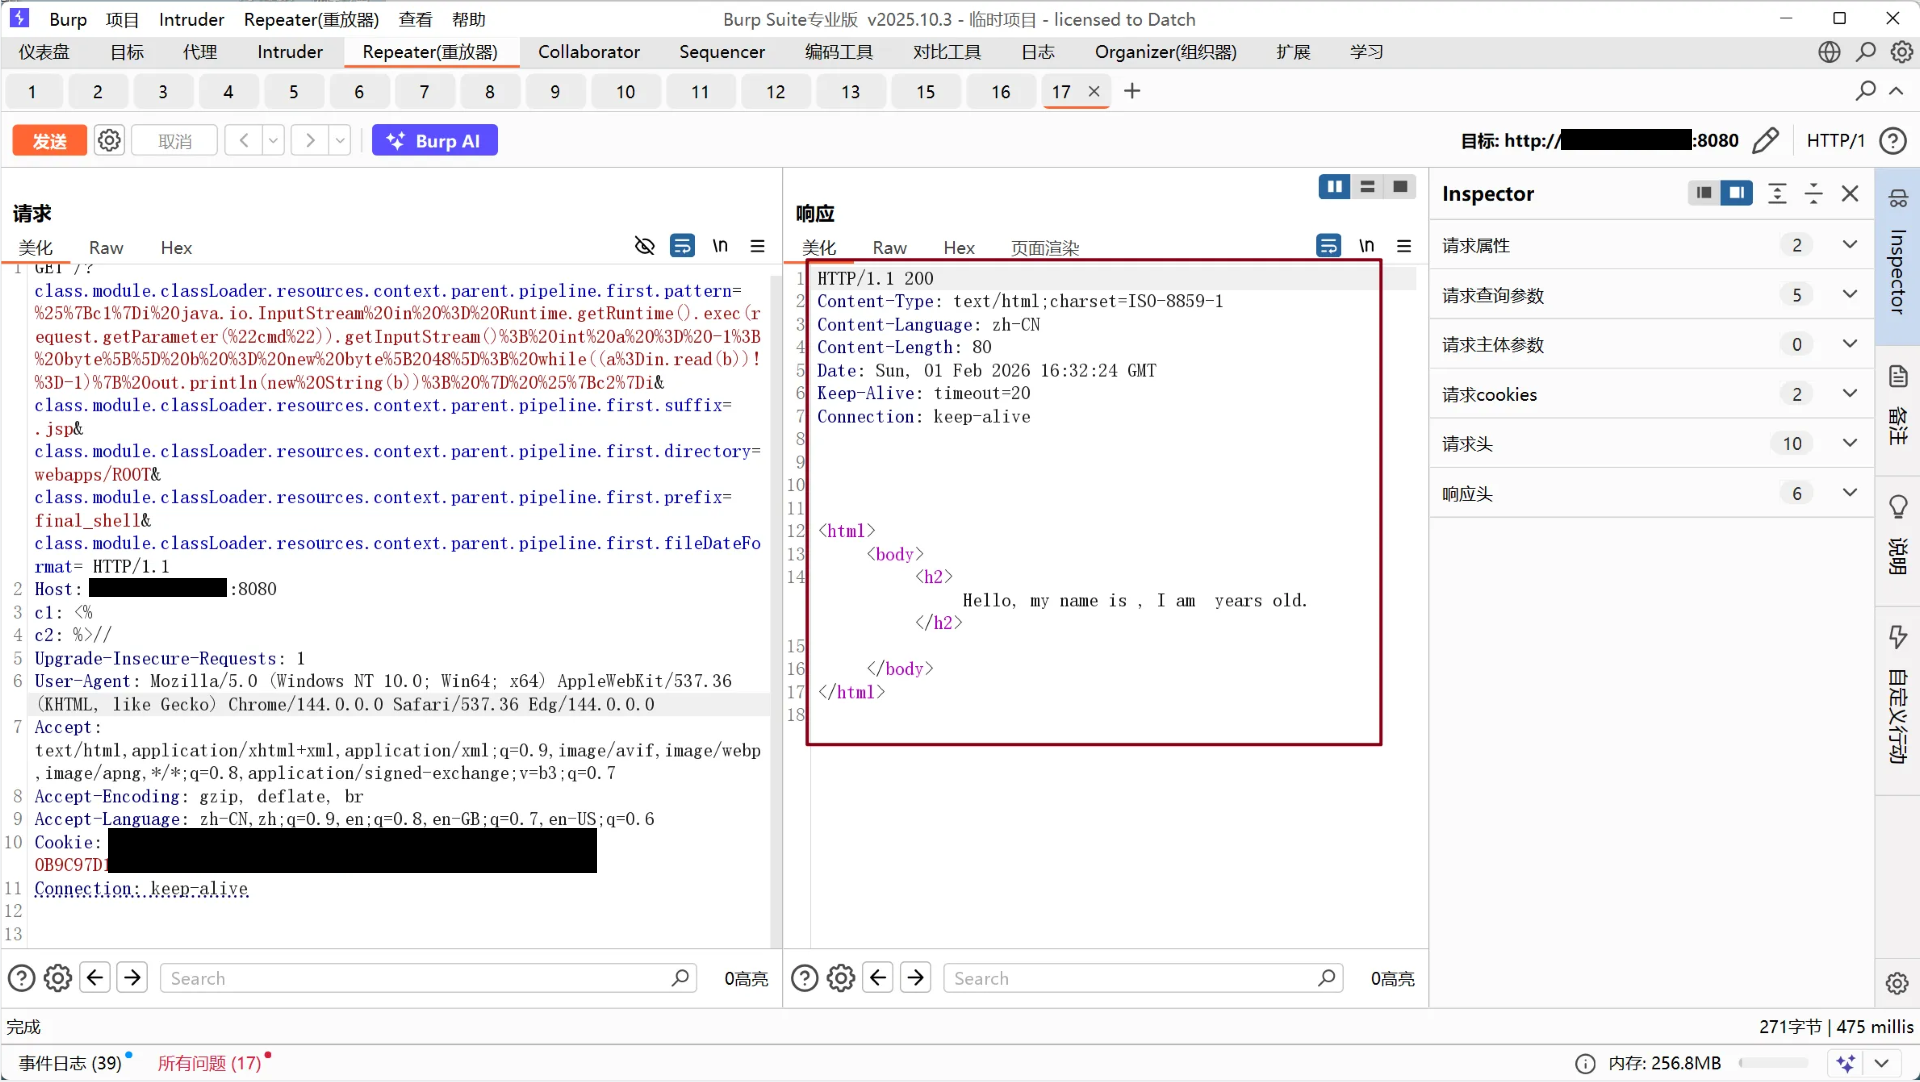Select combined tabbed layout view
Screen dimensions: 1920x1082
[x=1400, y=187]
